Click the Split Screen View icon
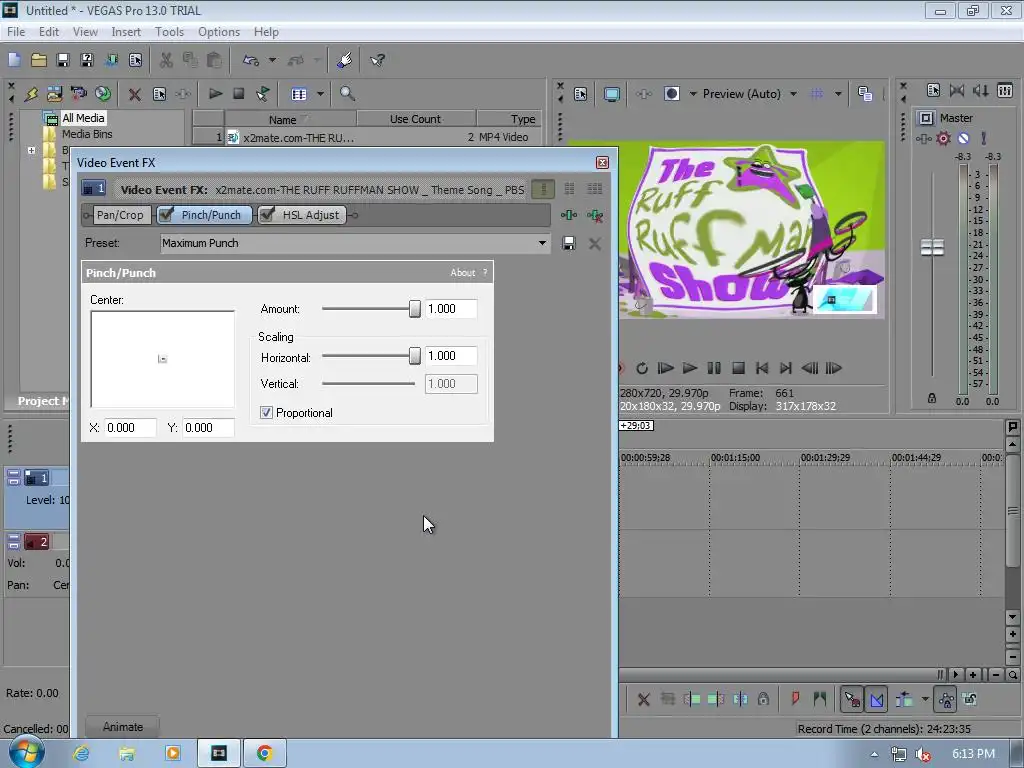Screen dimensions: 1024x768 pos(671,93)
